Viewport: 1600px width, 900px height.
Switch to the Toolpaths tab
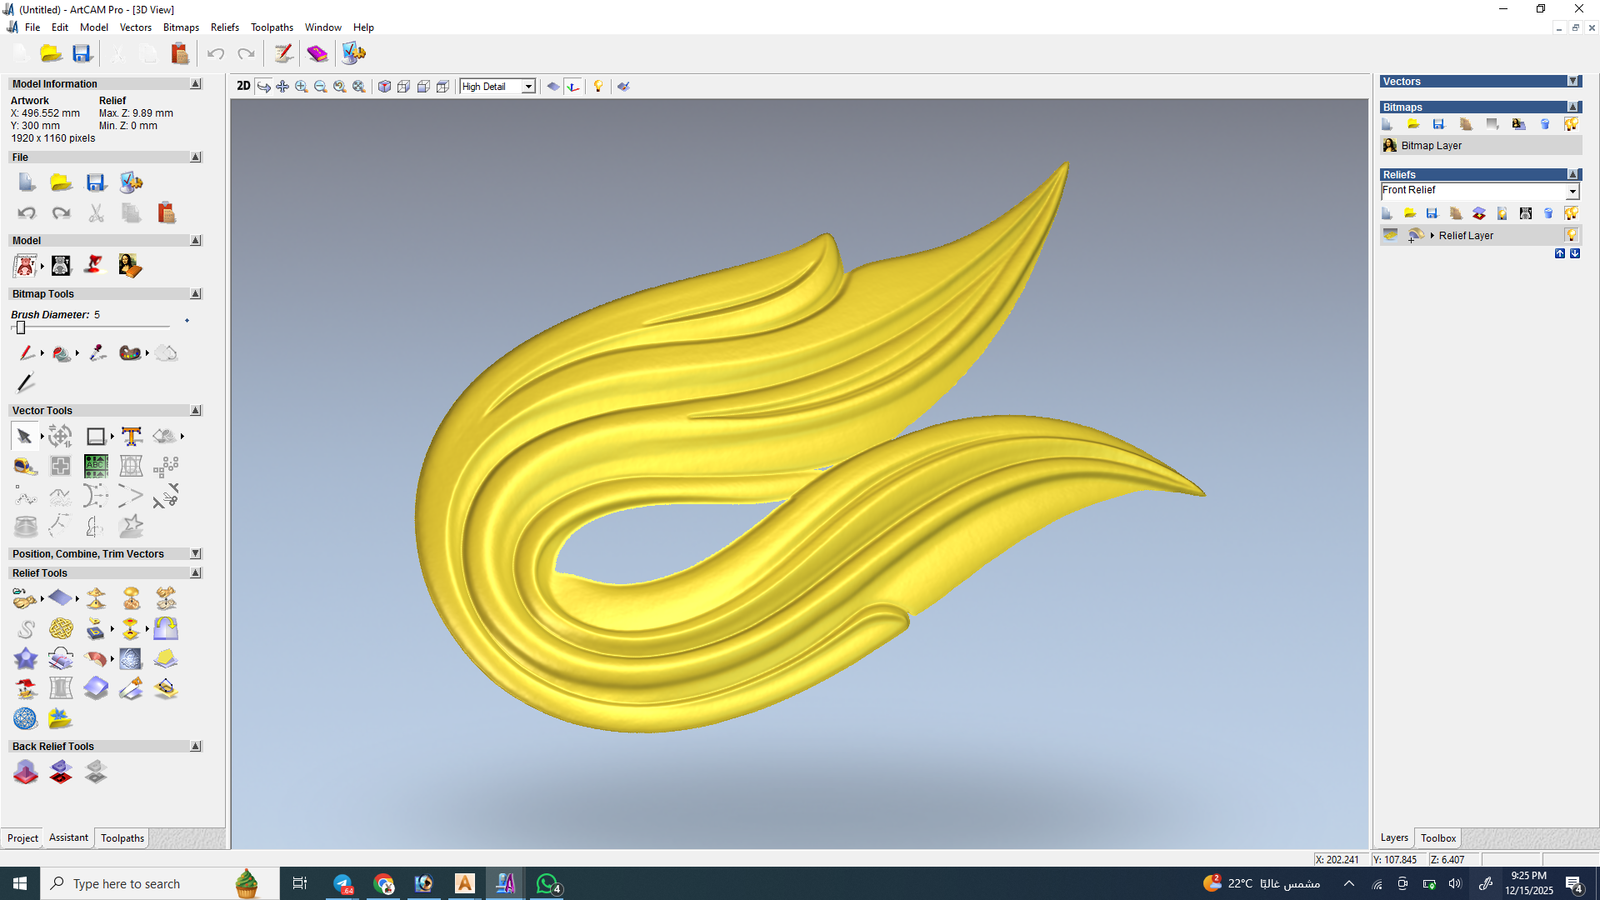click(122, 838)
